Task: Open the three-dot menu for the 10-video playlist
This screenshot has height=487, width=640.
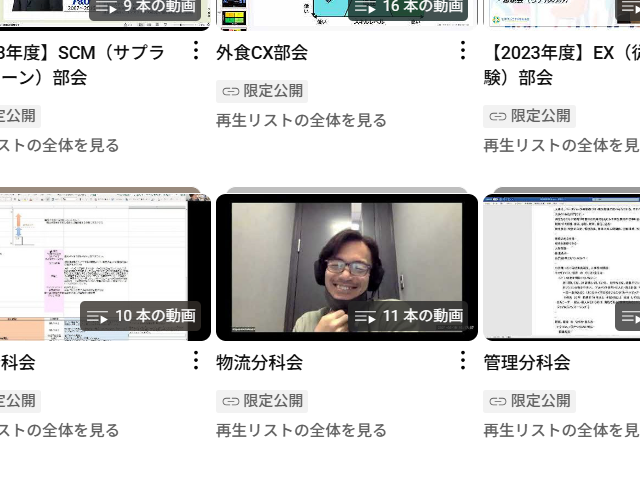Action: (x=196, y=360)
